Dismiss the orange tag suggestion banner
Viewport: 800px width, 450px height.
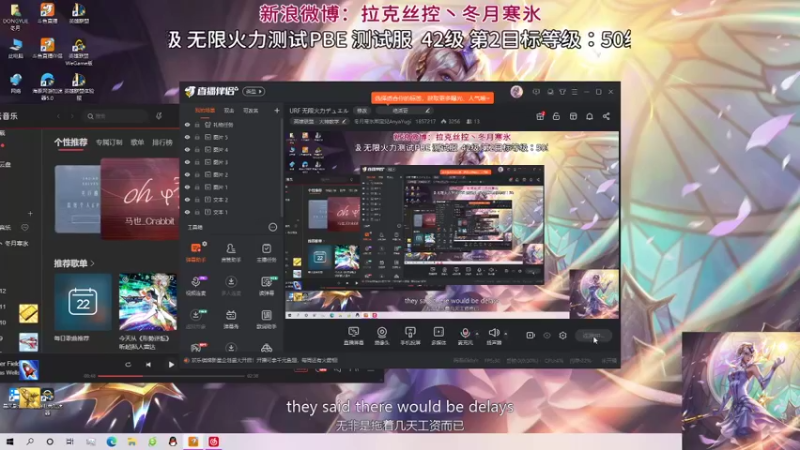(433, 97)
